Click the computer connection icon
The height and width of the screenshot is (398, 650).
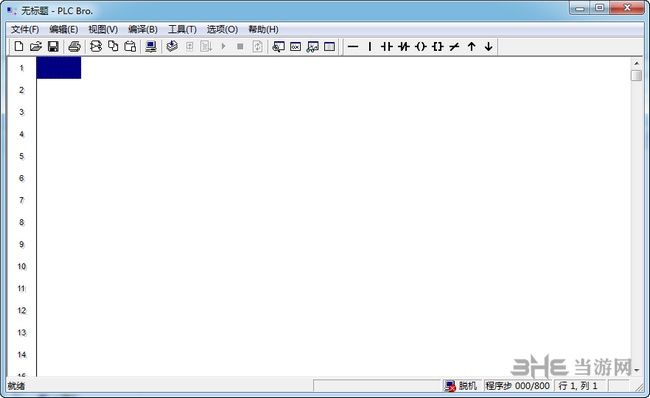(151, 46)
